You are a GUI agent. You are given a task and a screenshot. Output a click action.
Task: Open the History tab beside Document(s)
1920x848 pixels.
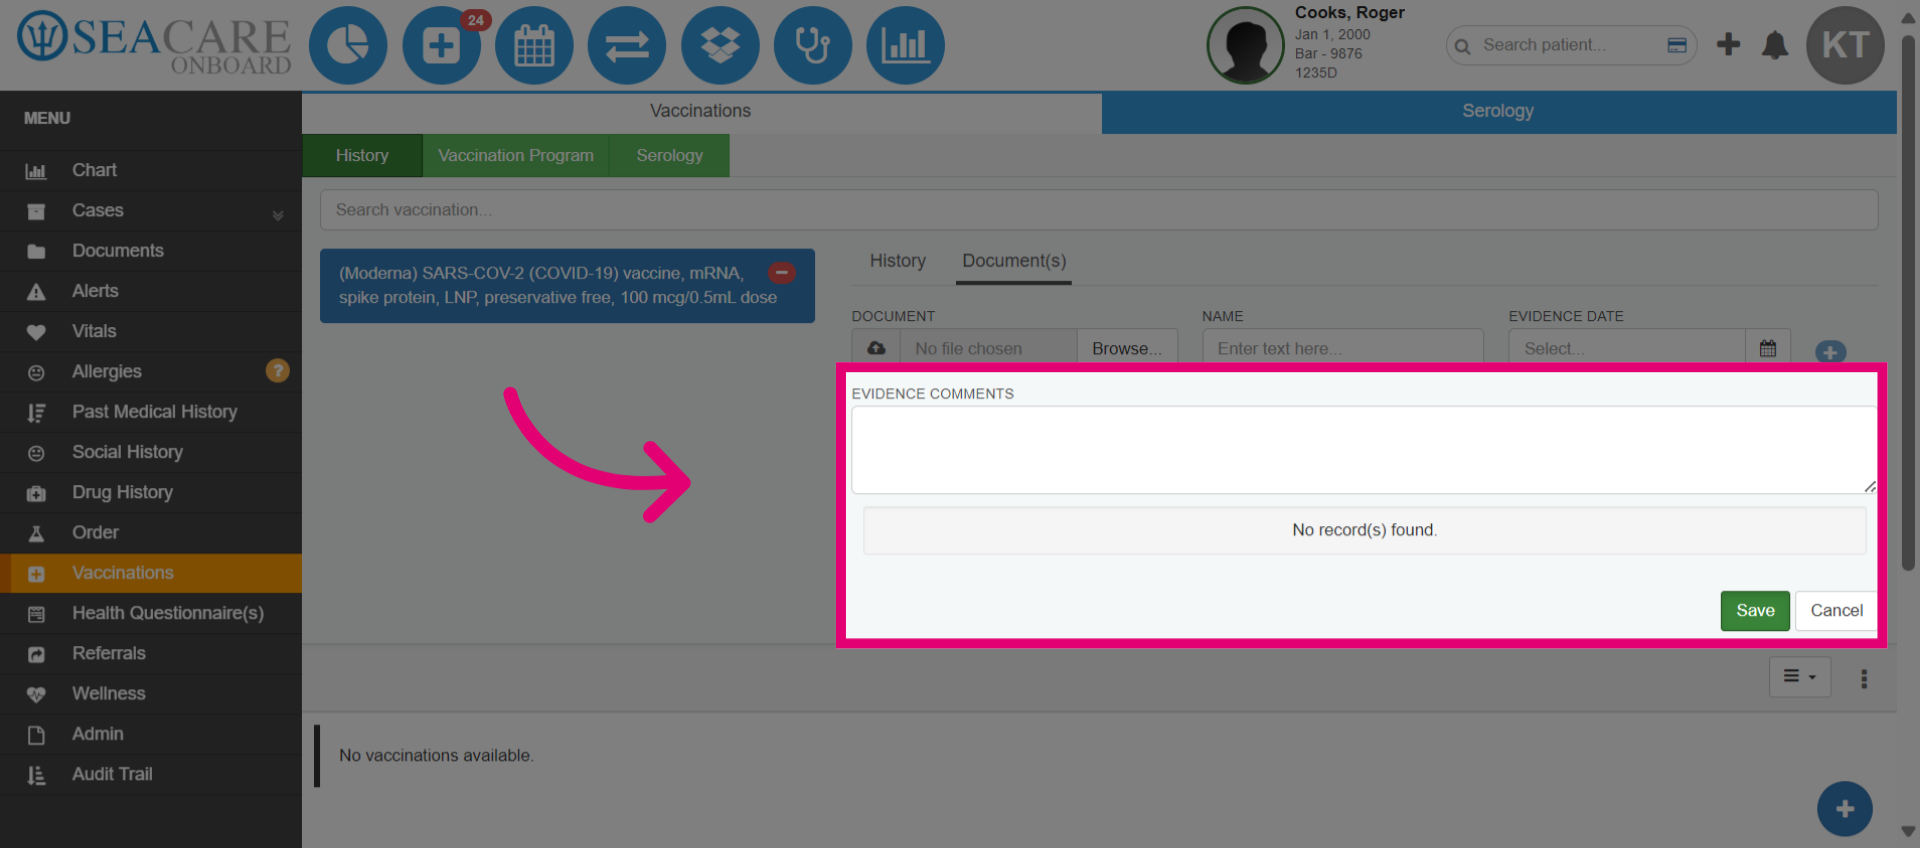coord(898,261)
